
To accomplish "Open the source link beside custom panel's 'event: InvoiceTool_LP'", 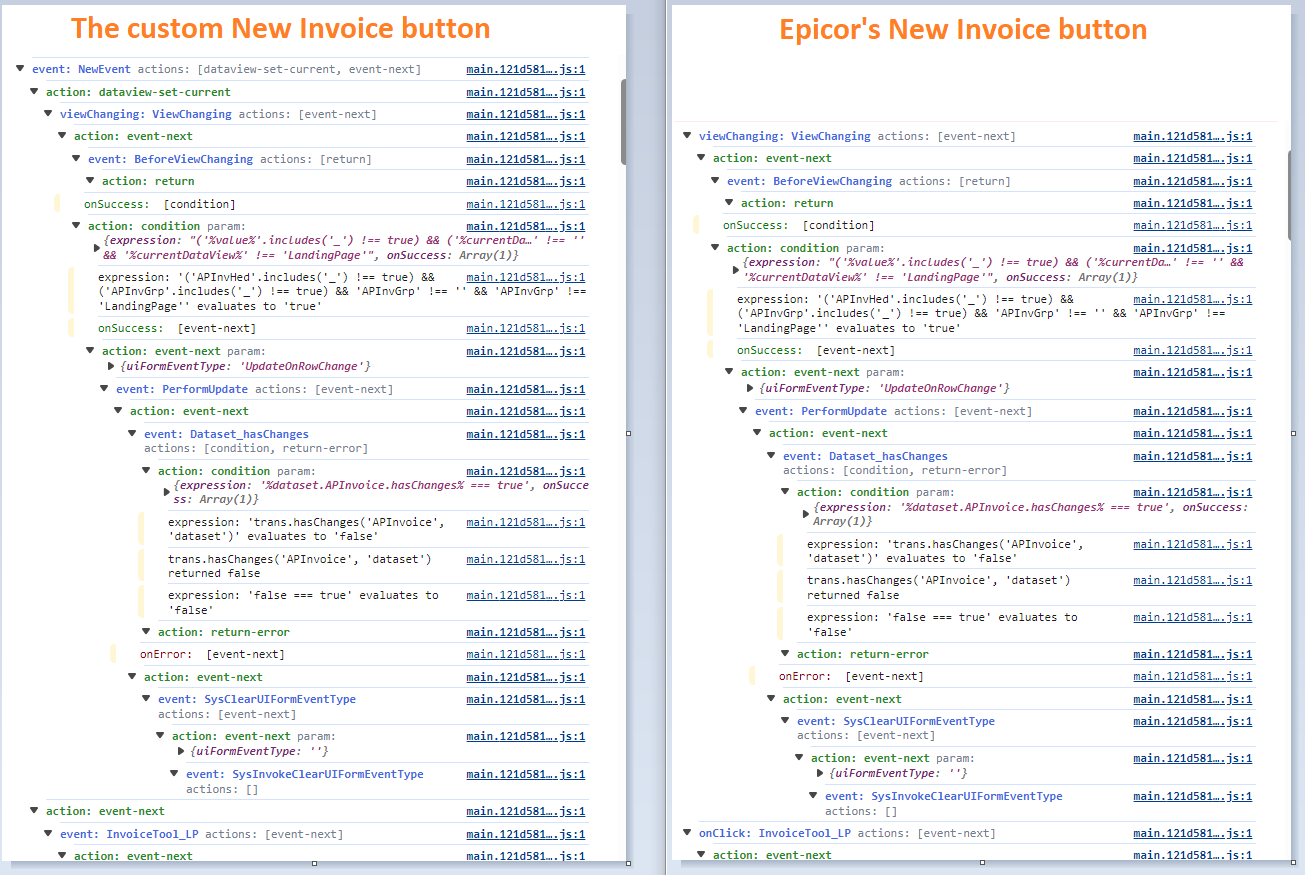I will 526,834.
